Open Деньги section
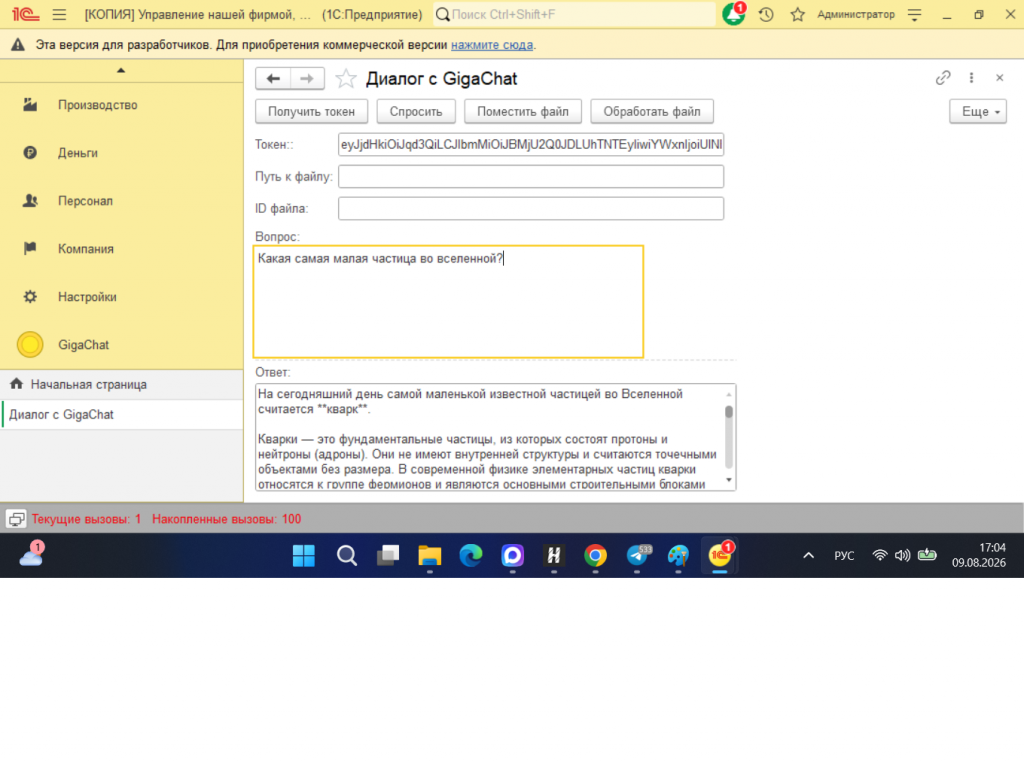Image resolution: width=1024 pixels, height=763 pixels. click(121, 153)
